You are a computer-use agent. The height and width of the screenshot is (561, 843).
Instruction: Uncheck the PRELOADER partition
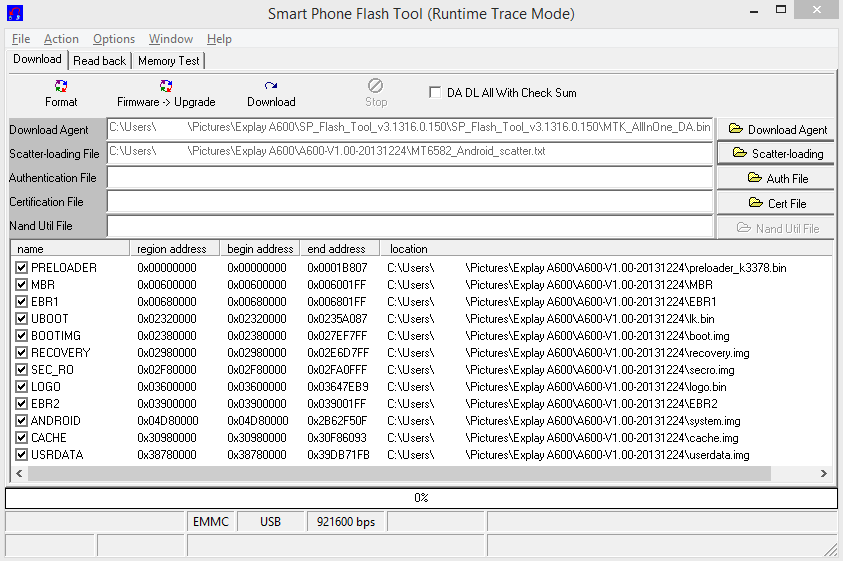click(x=22, y=268)
